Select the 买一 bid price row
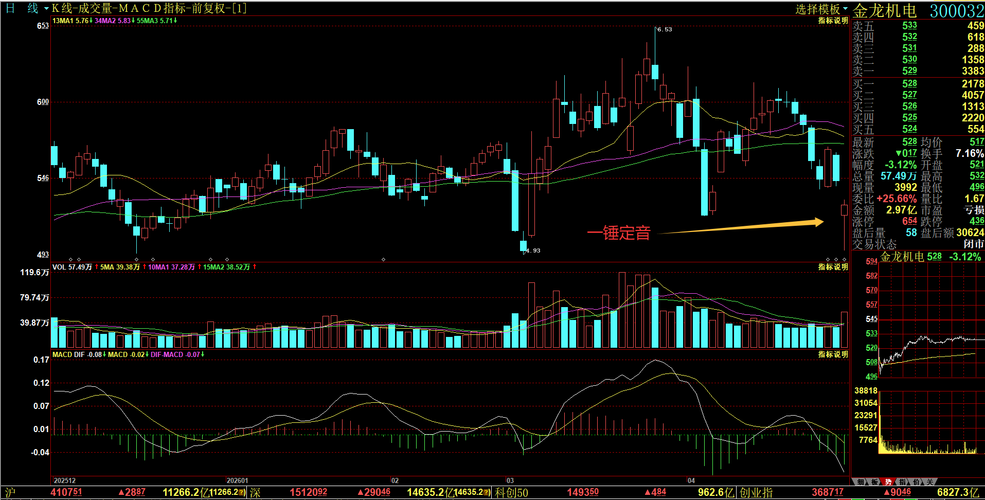 click(x=917, y=84)
